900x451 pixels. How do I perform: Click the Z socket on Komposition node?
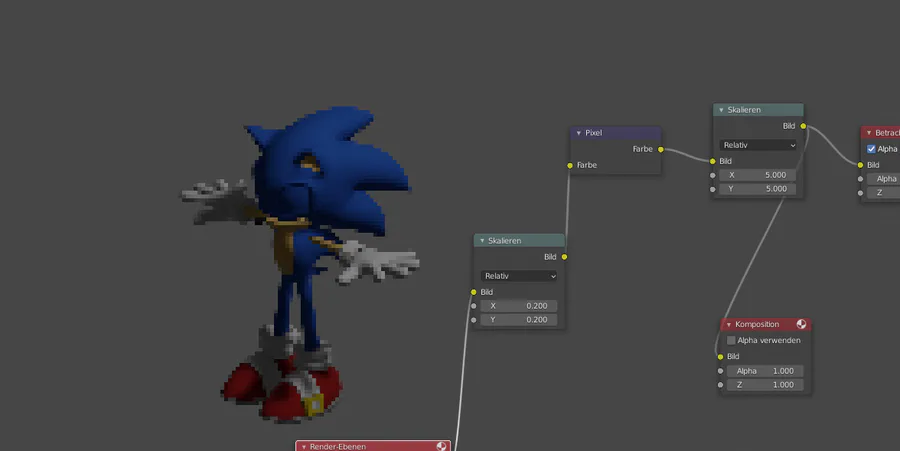(x=720, y=385)
